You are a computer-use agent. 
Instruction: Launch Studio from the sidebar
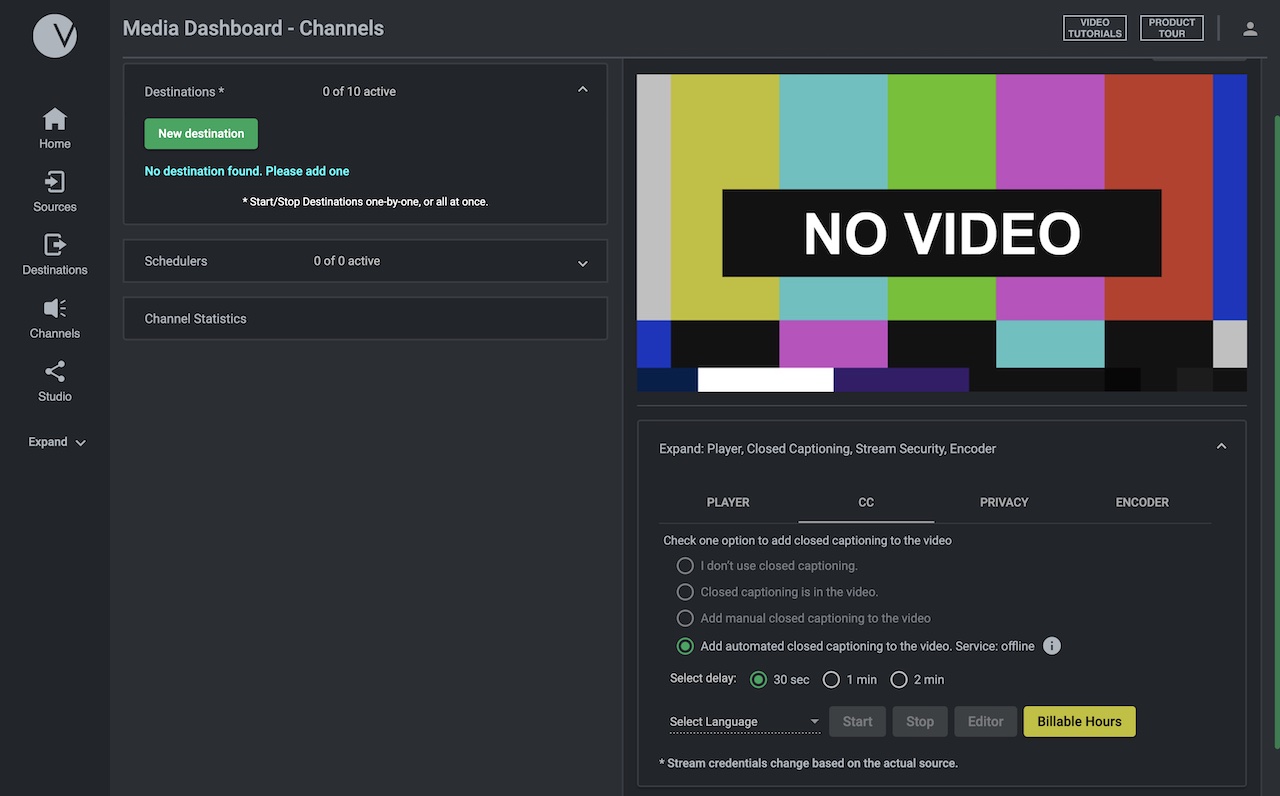click(x=54, y=380)
